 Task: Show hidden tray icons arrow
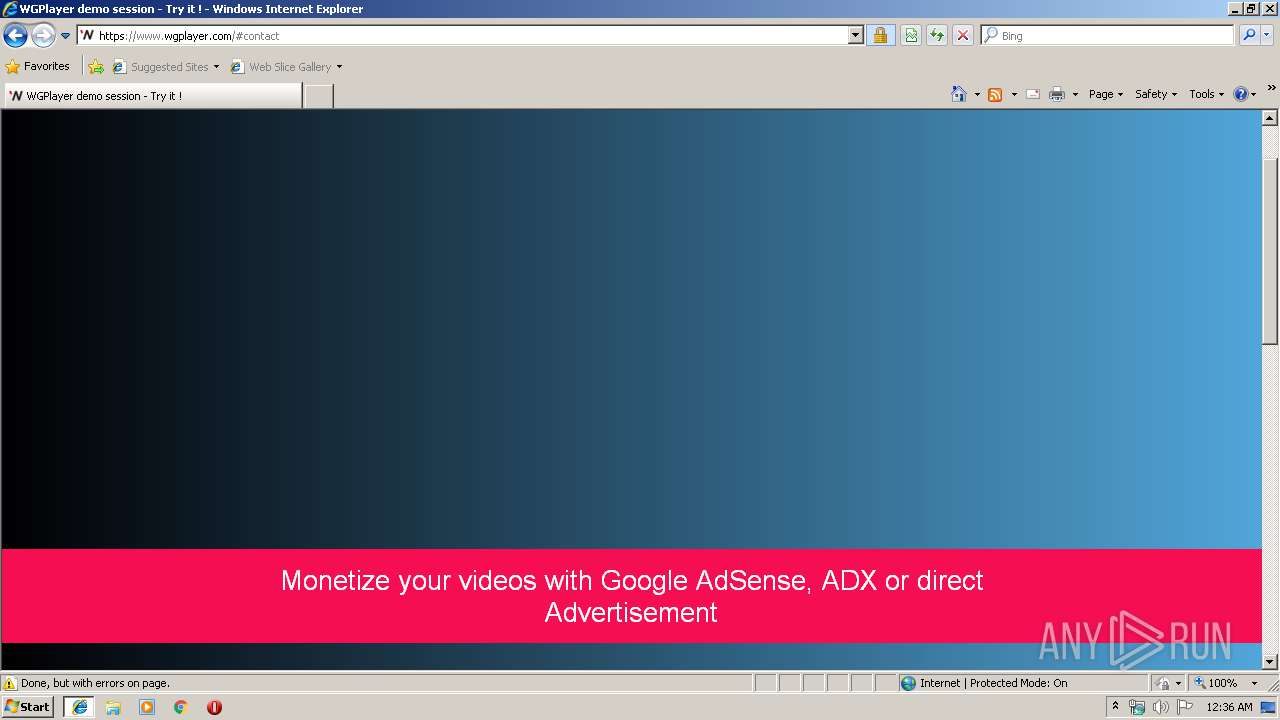pos(1115,706)
